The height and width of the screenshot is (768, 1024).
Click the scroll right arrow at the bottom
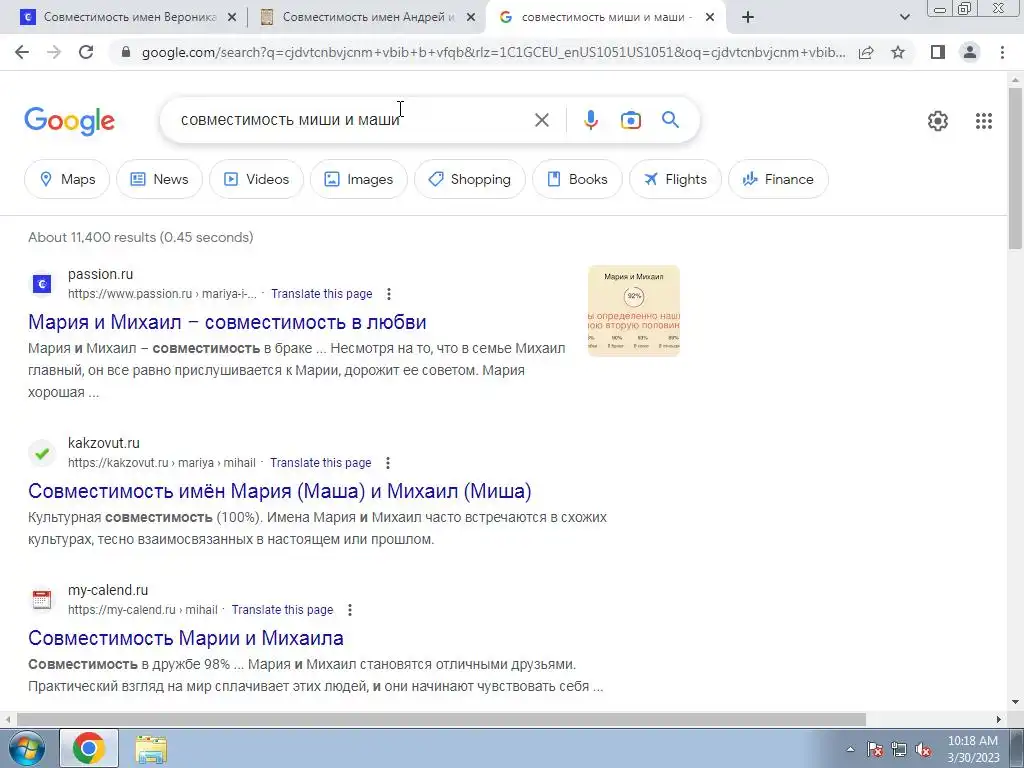(999, 719)
